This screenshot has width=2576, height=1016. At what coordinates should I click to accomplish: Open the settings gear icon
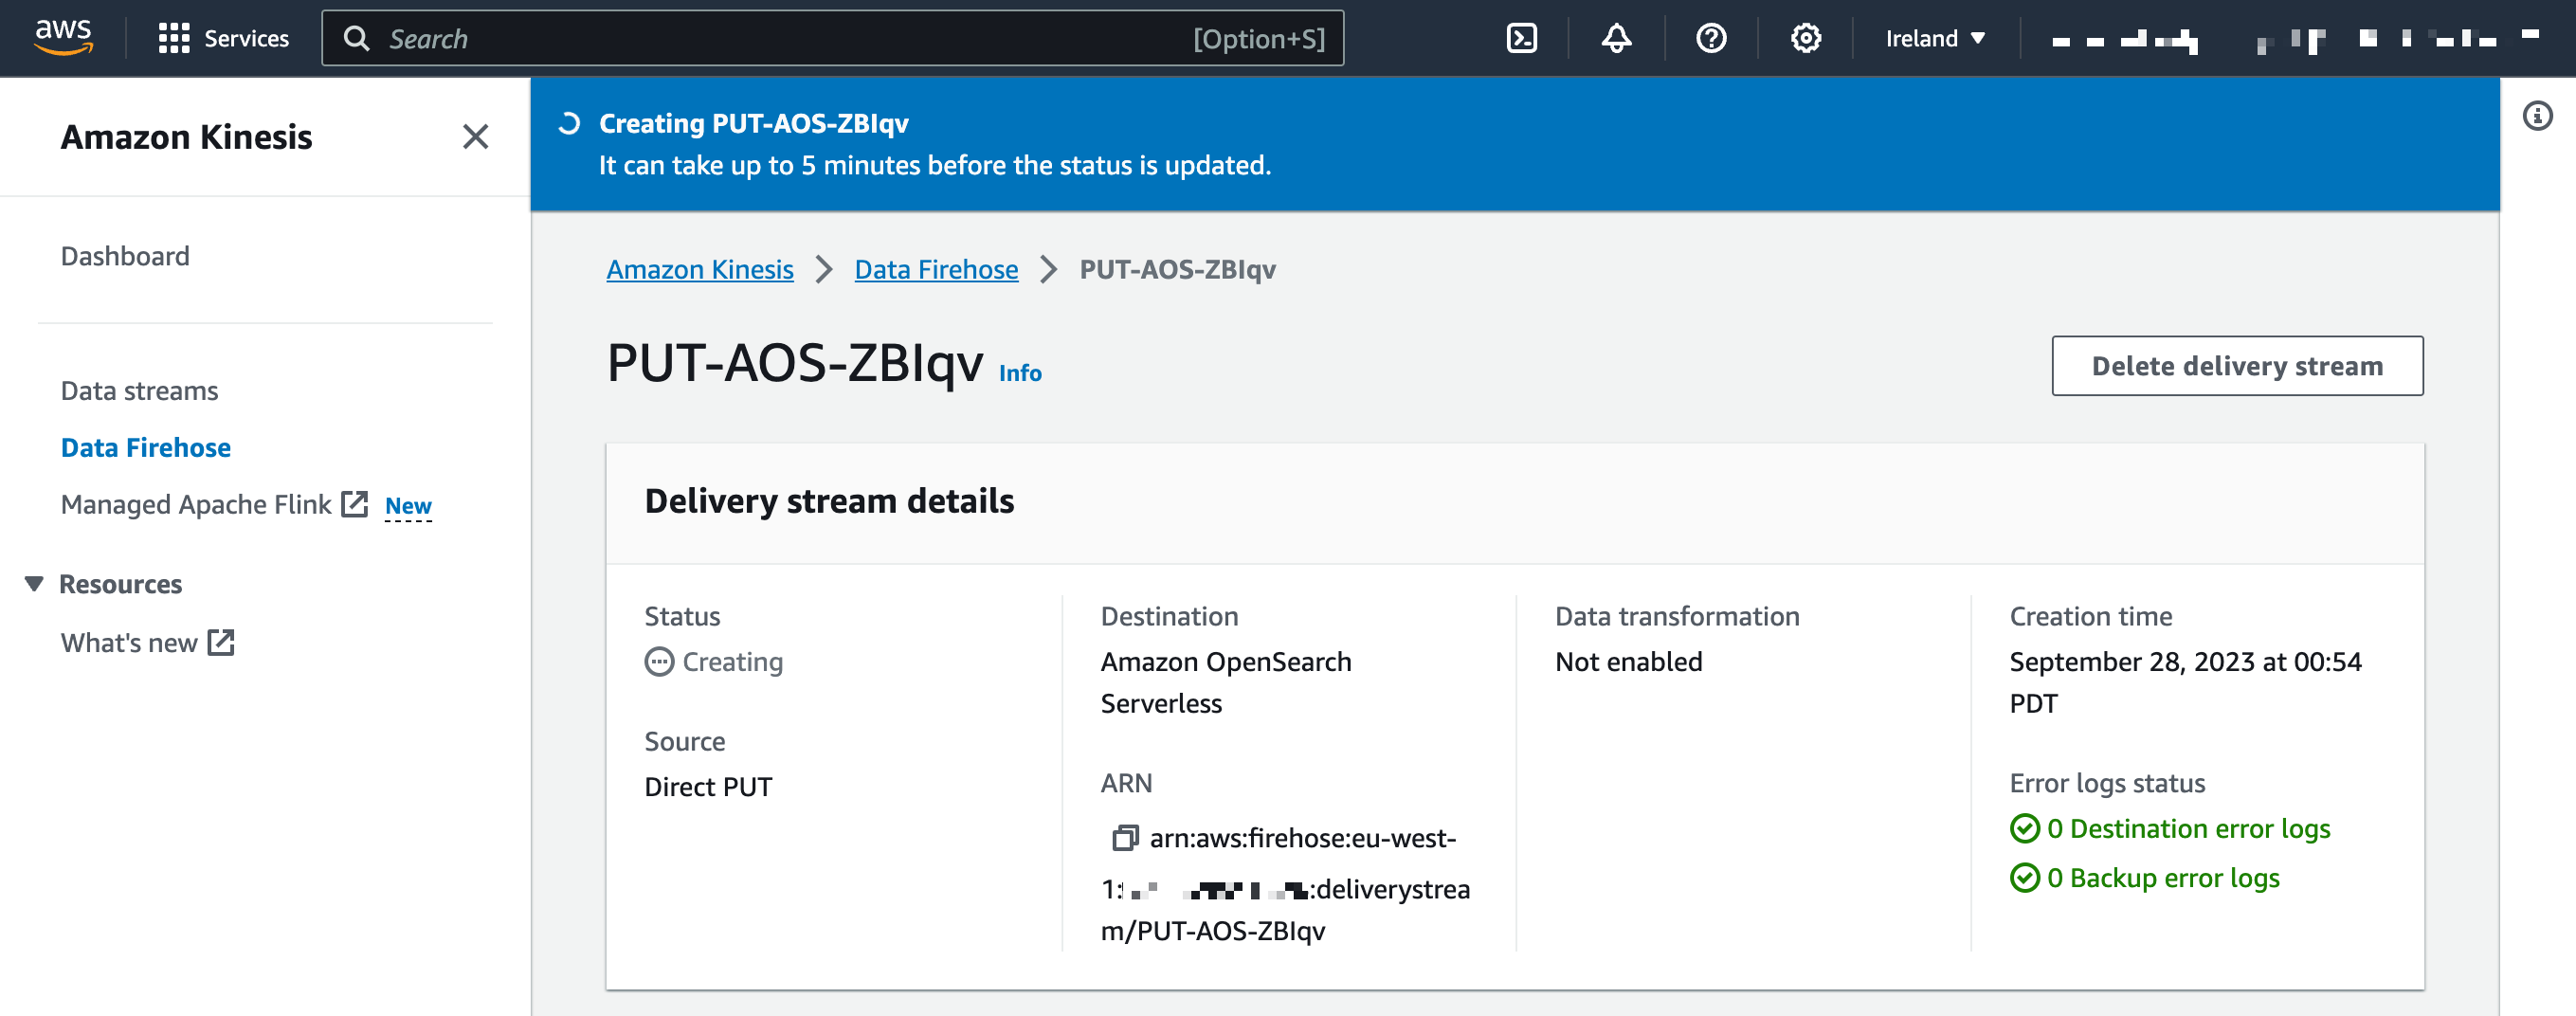(x=1805, y=38)
